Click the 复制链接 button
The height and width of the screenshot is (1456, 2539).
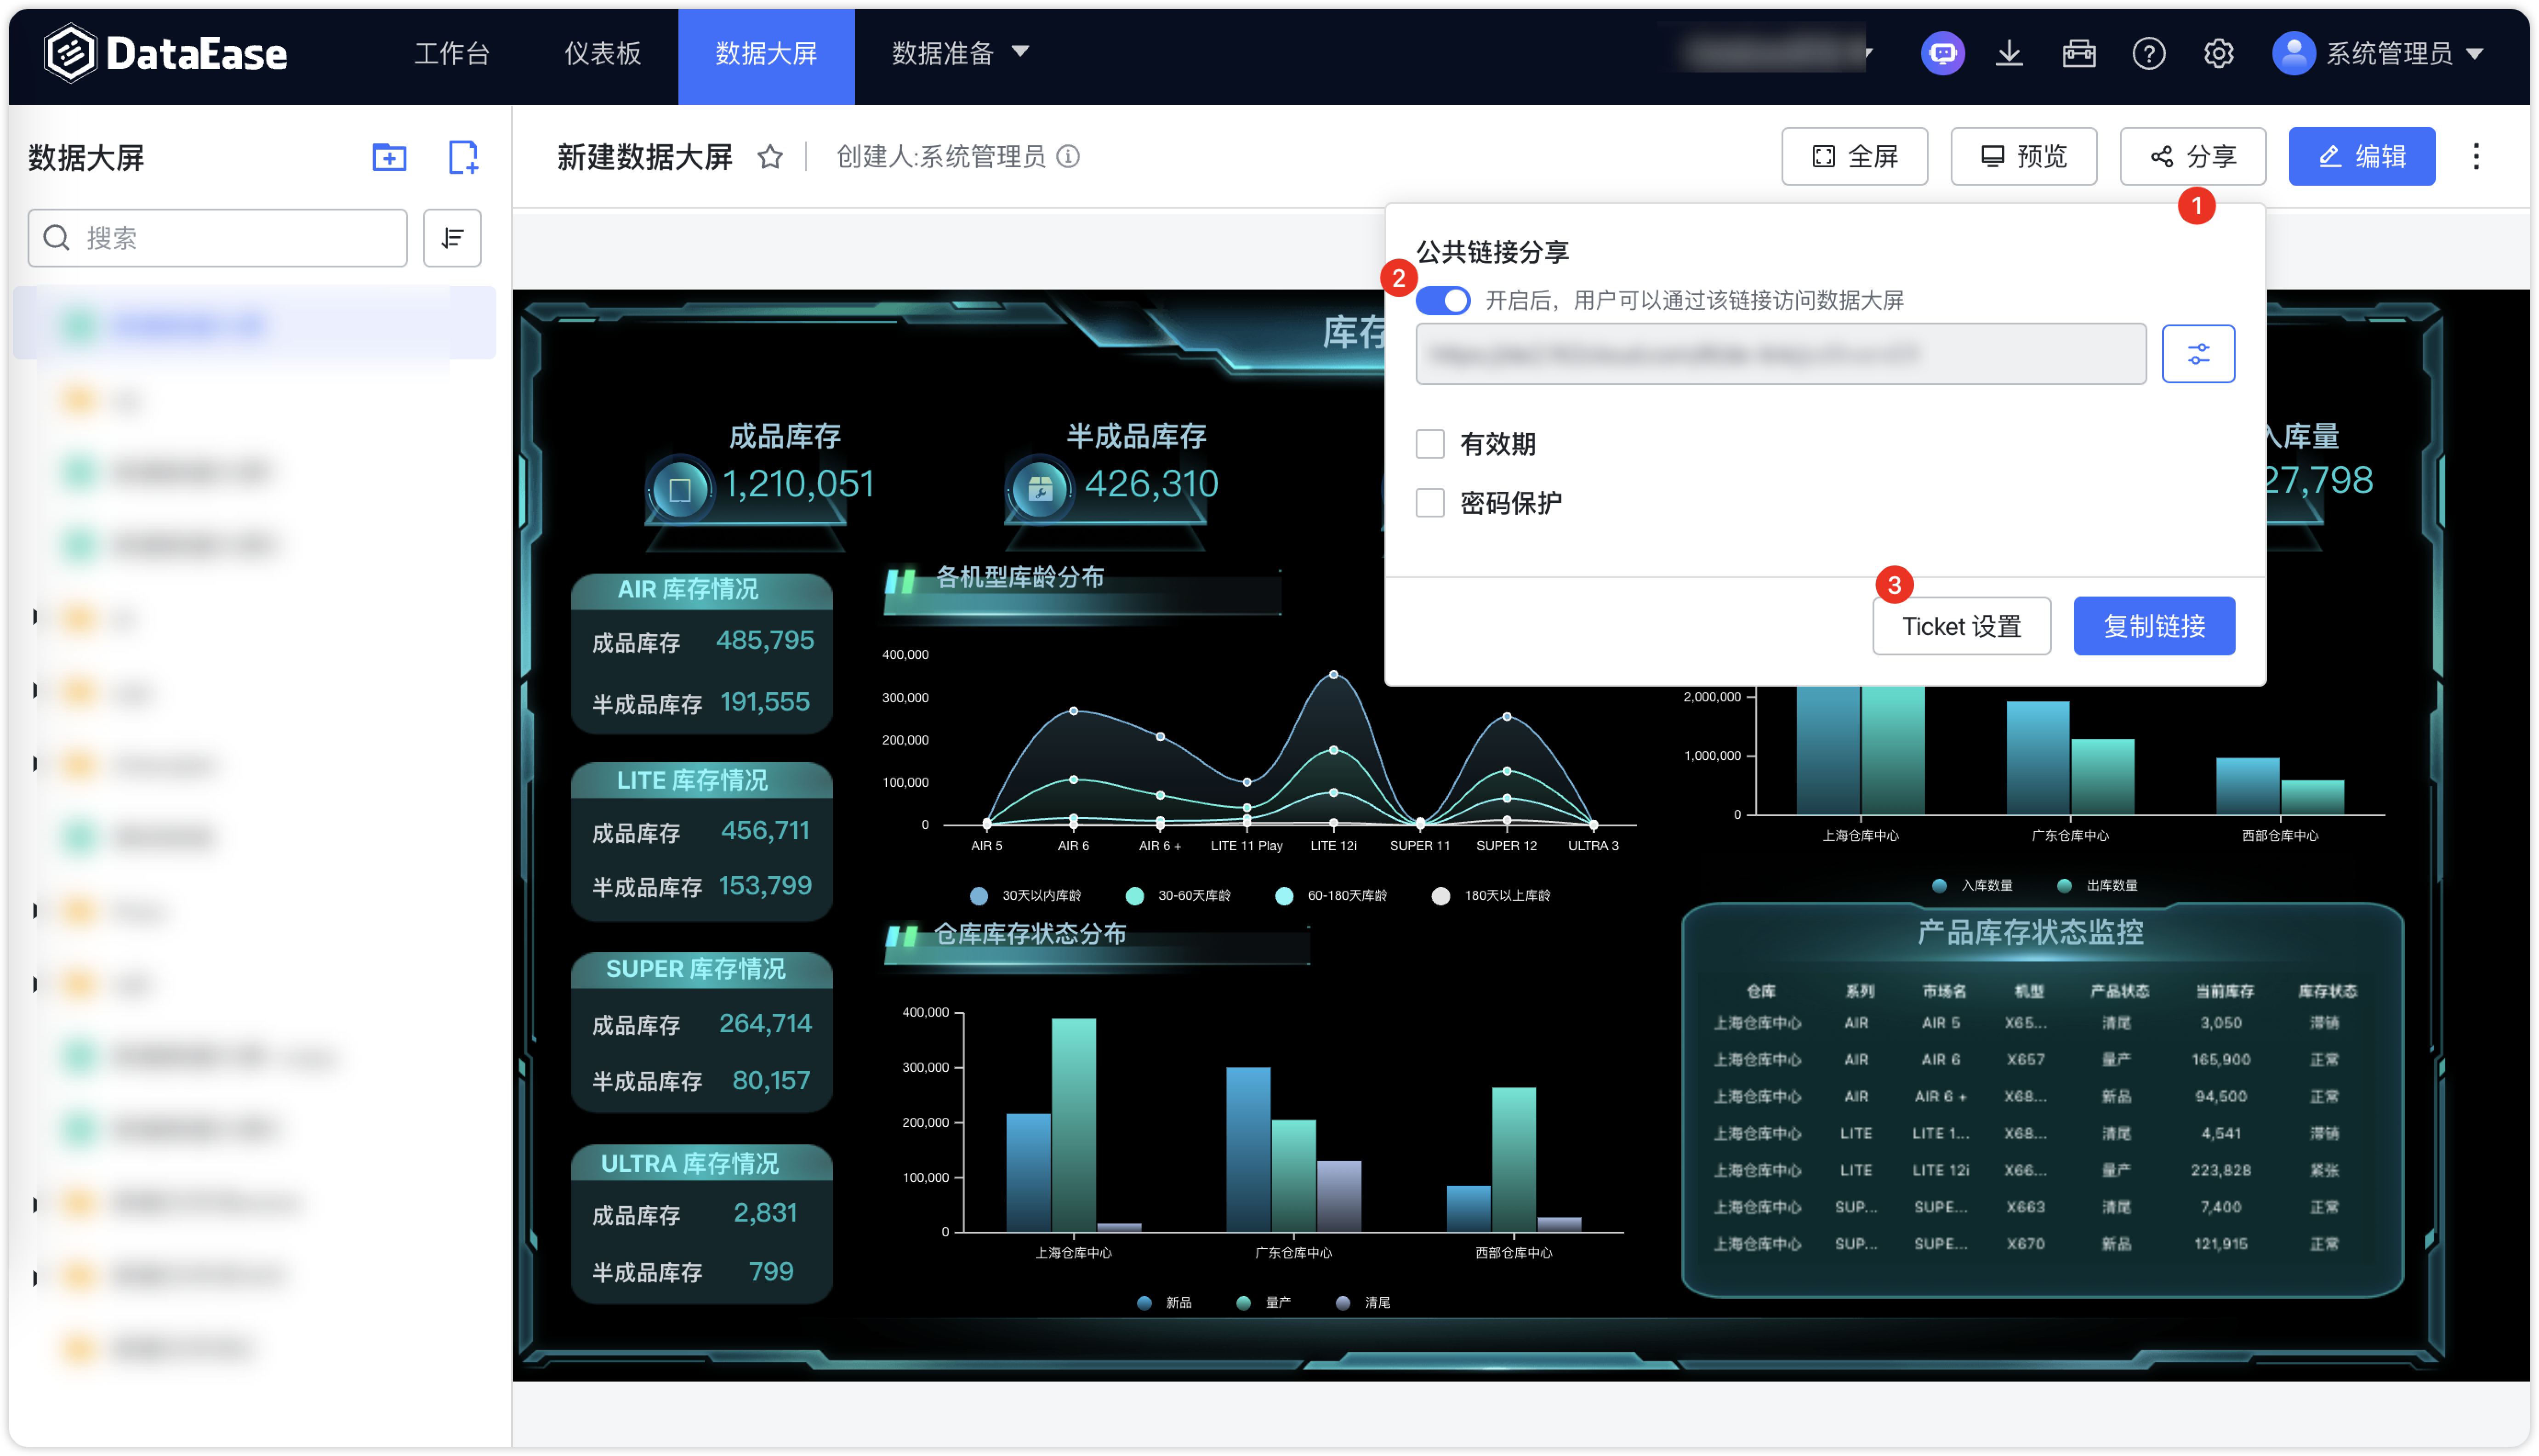pyautogui.click(x=2153, y=625)
